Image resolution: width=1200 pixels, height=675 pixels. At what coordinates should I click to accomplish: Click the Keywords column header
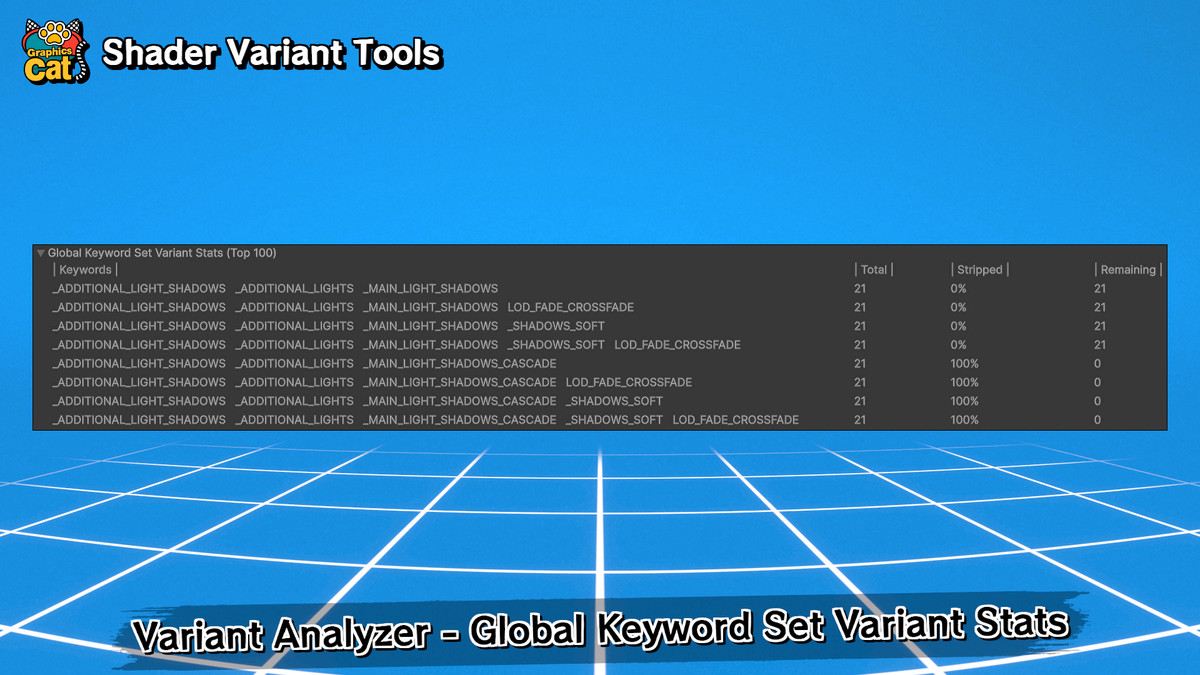point(85,269)
